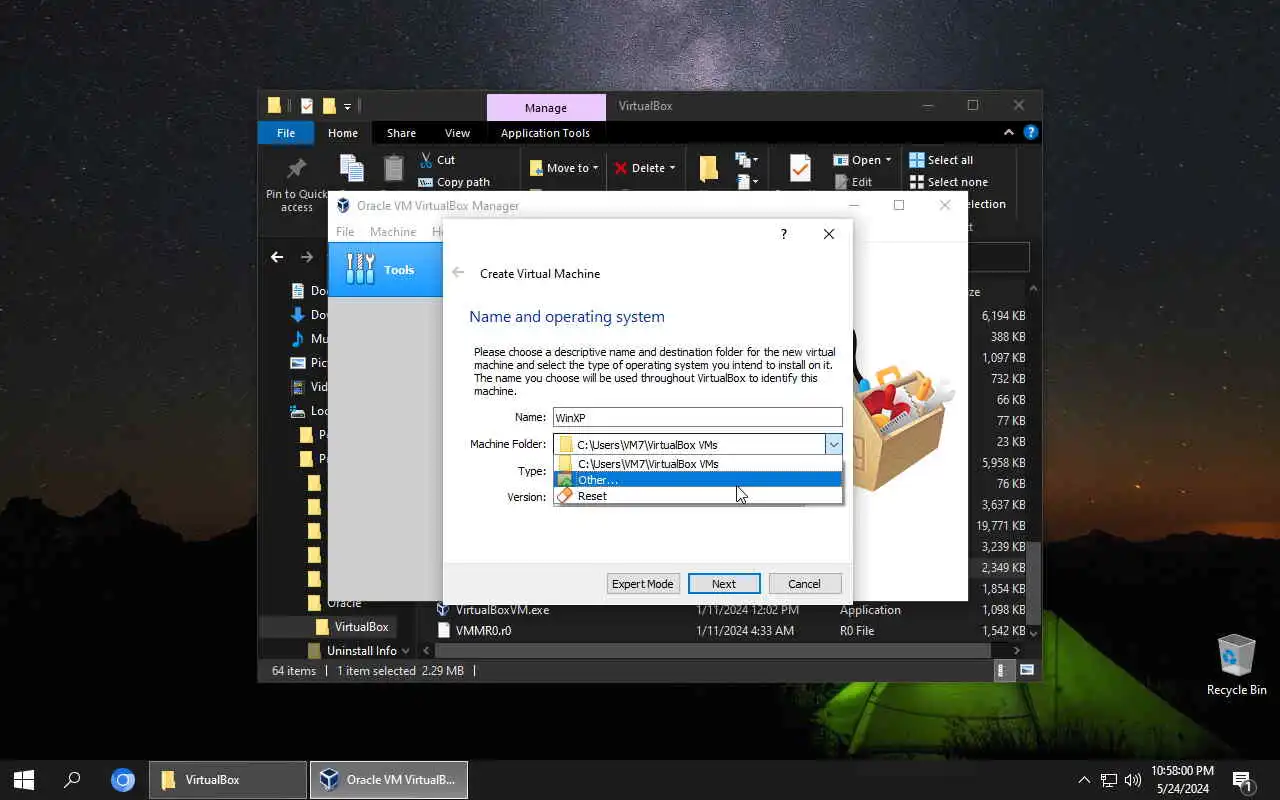1280x800 pixels.
Task: Open Machine menu in VirtualBox Manager
Action: tap(393, 231)
